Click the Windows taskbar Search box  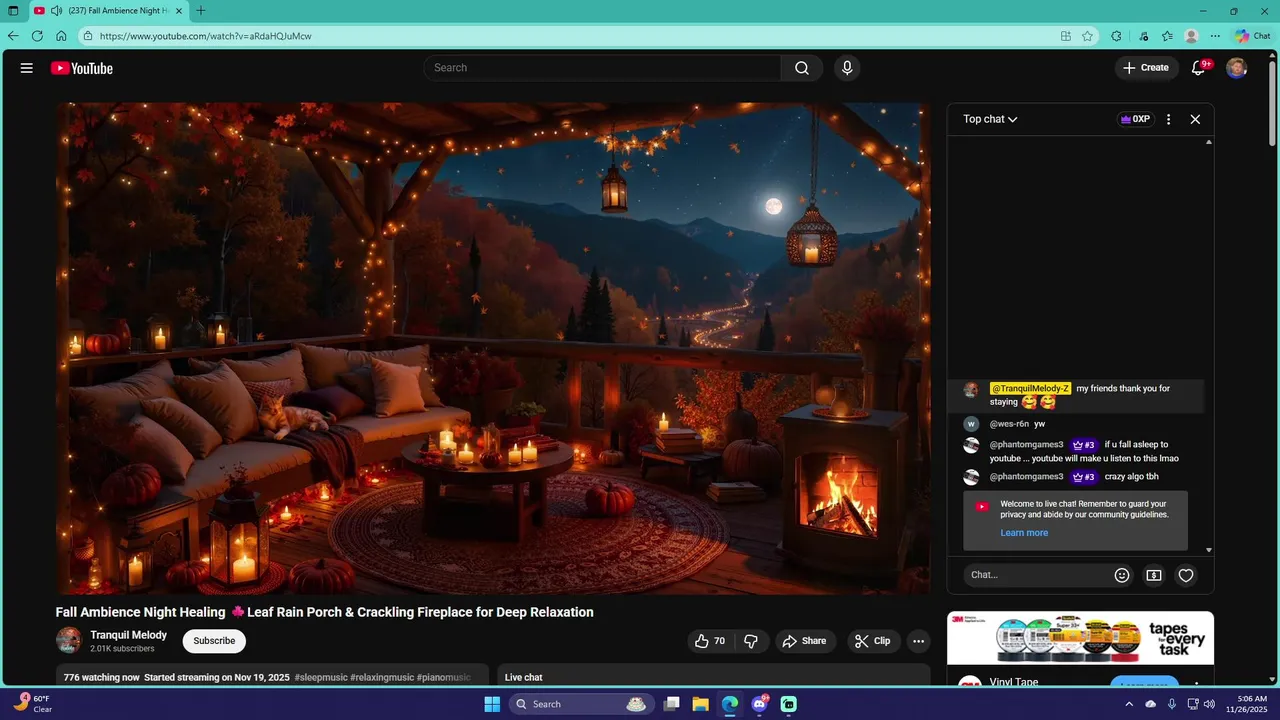581,704
